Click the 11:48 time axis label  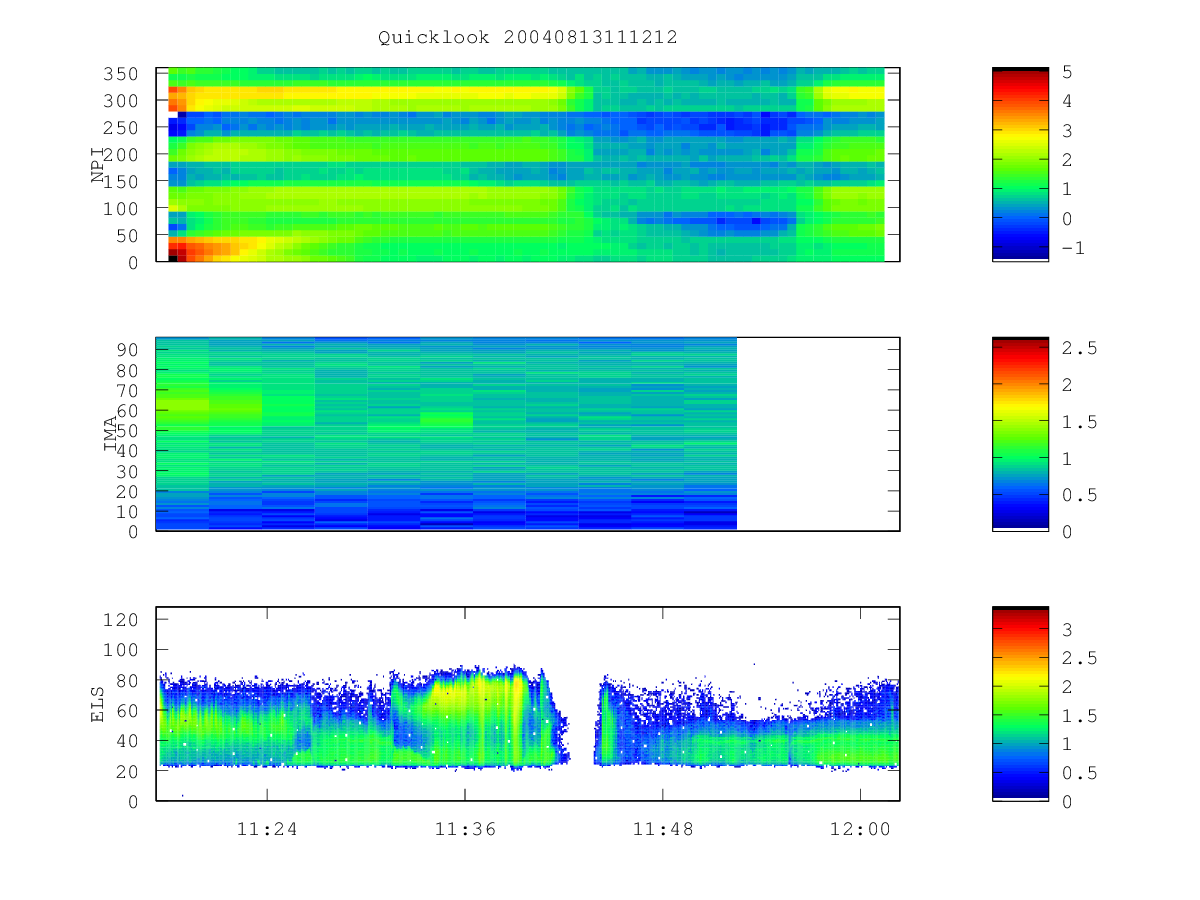[663, 829]
